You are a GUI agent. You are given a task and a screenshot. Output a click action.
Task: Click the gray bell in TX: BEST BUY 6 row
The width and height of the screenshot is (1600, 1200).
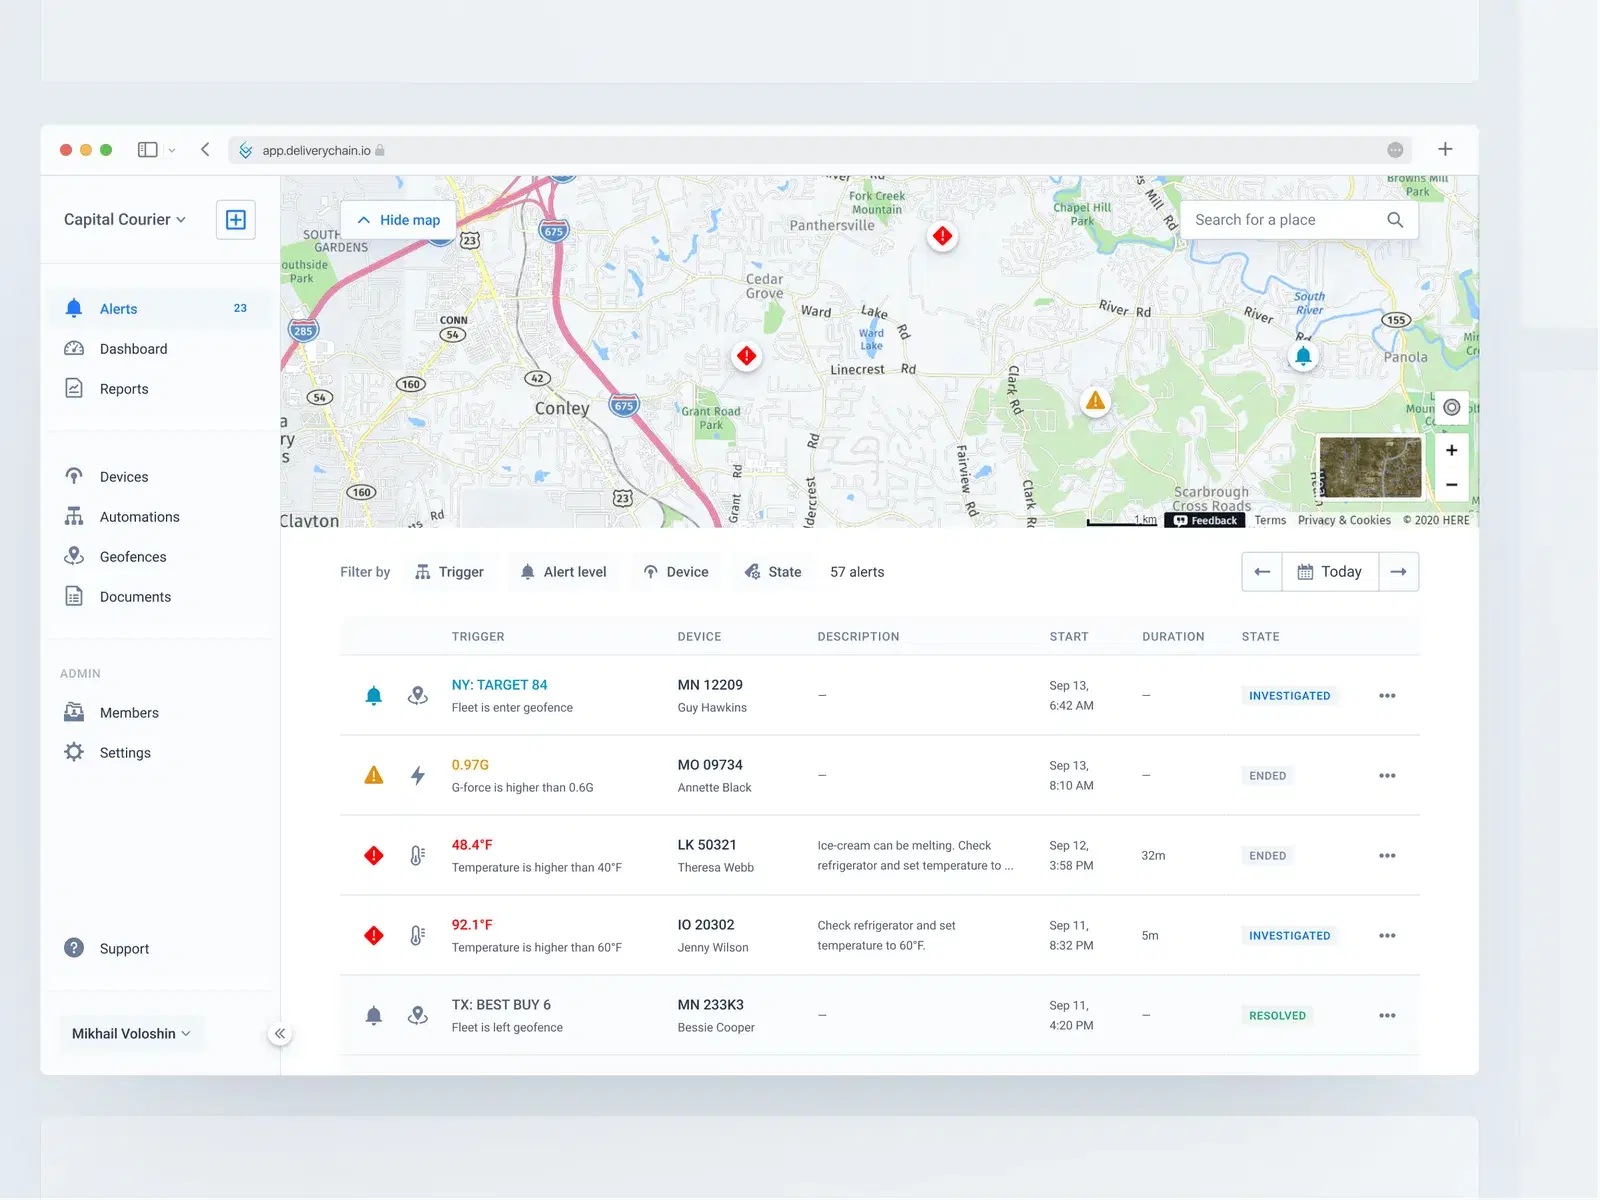pos(374,1016)
